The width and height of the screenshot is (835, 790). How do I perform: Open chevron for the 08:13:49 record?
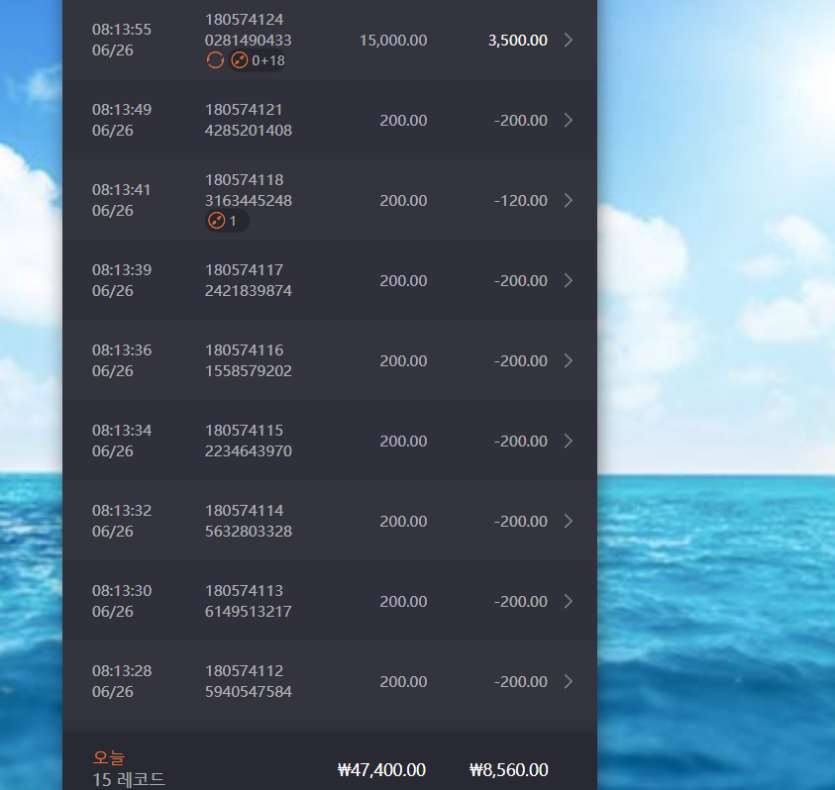pos(568,120)
